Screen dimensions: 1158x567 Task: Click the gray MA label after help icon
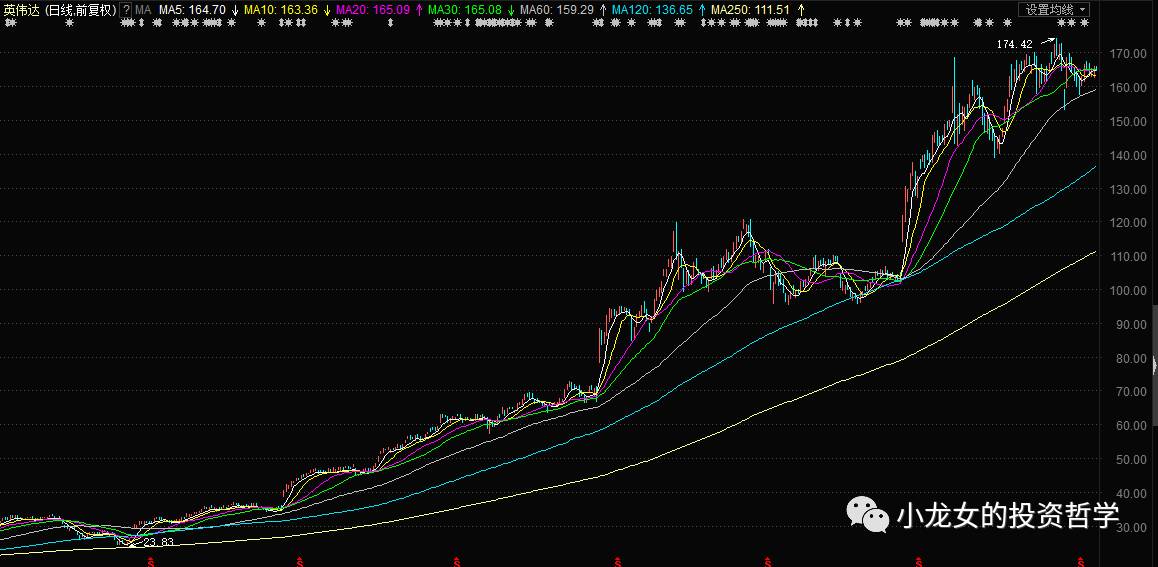(x=143, y=10)
